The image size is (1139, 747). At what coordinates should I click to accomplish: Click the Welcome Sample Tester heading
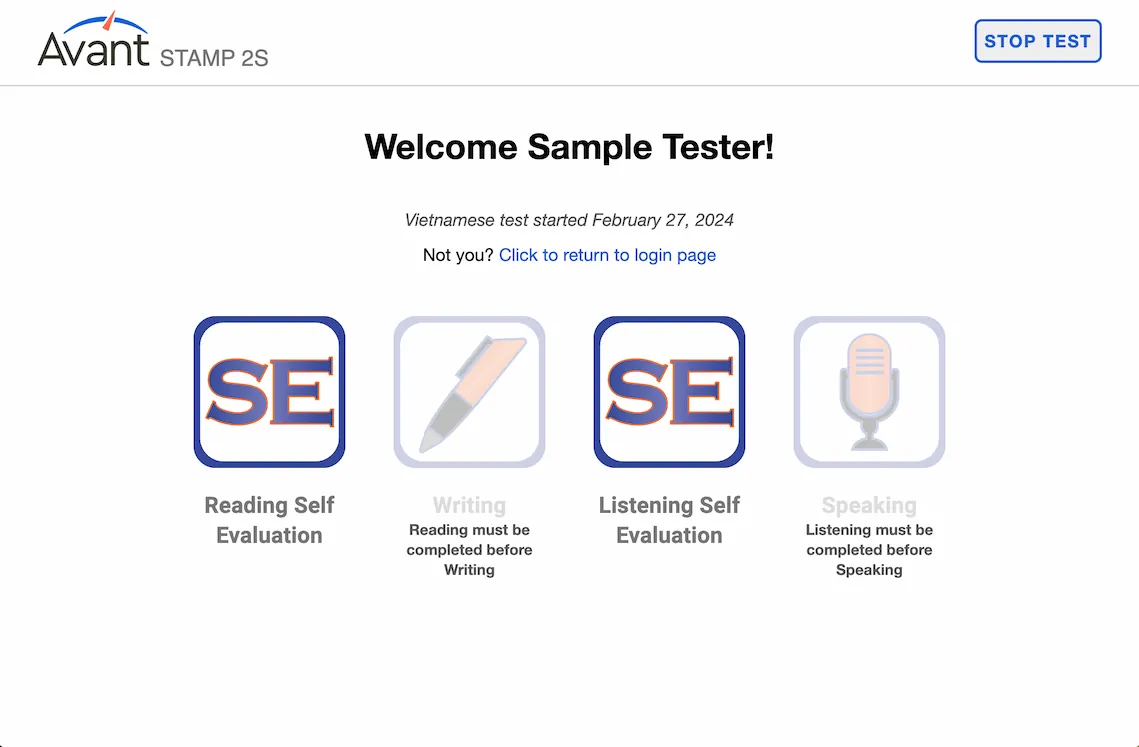click(570, 147)
